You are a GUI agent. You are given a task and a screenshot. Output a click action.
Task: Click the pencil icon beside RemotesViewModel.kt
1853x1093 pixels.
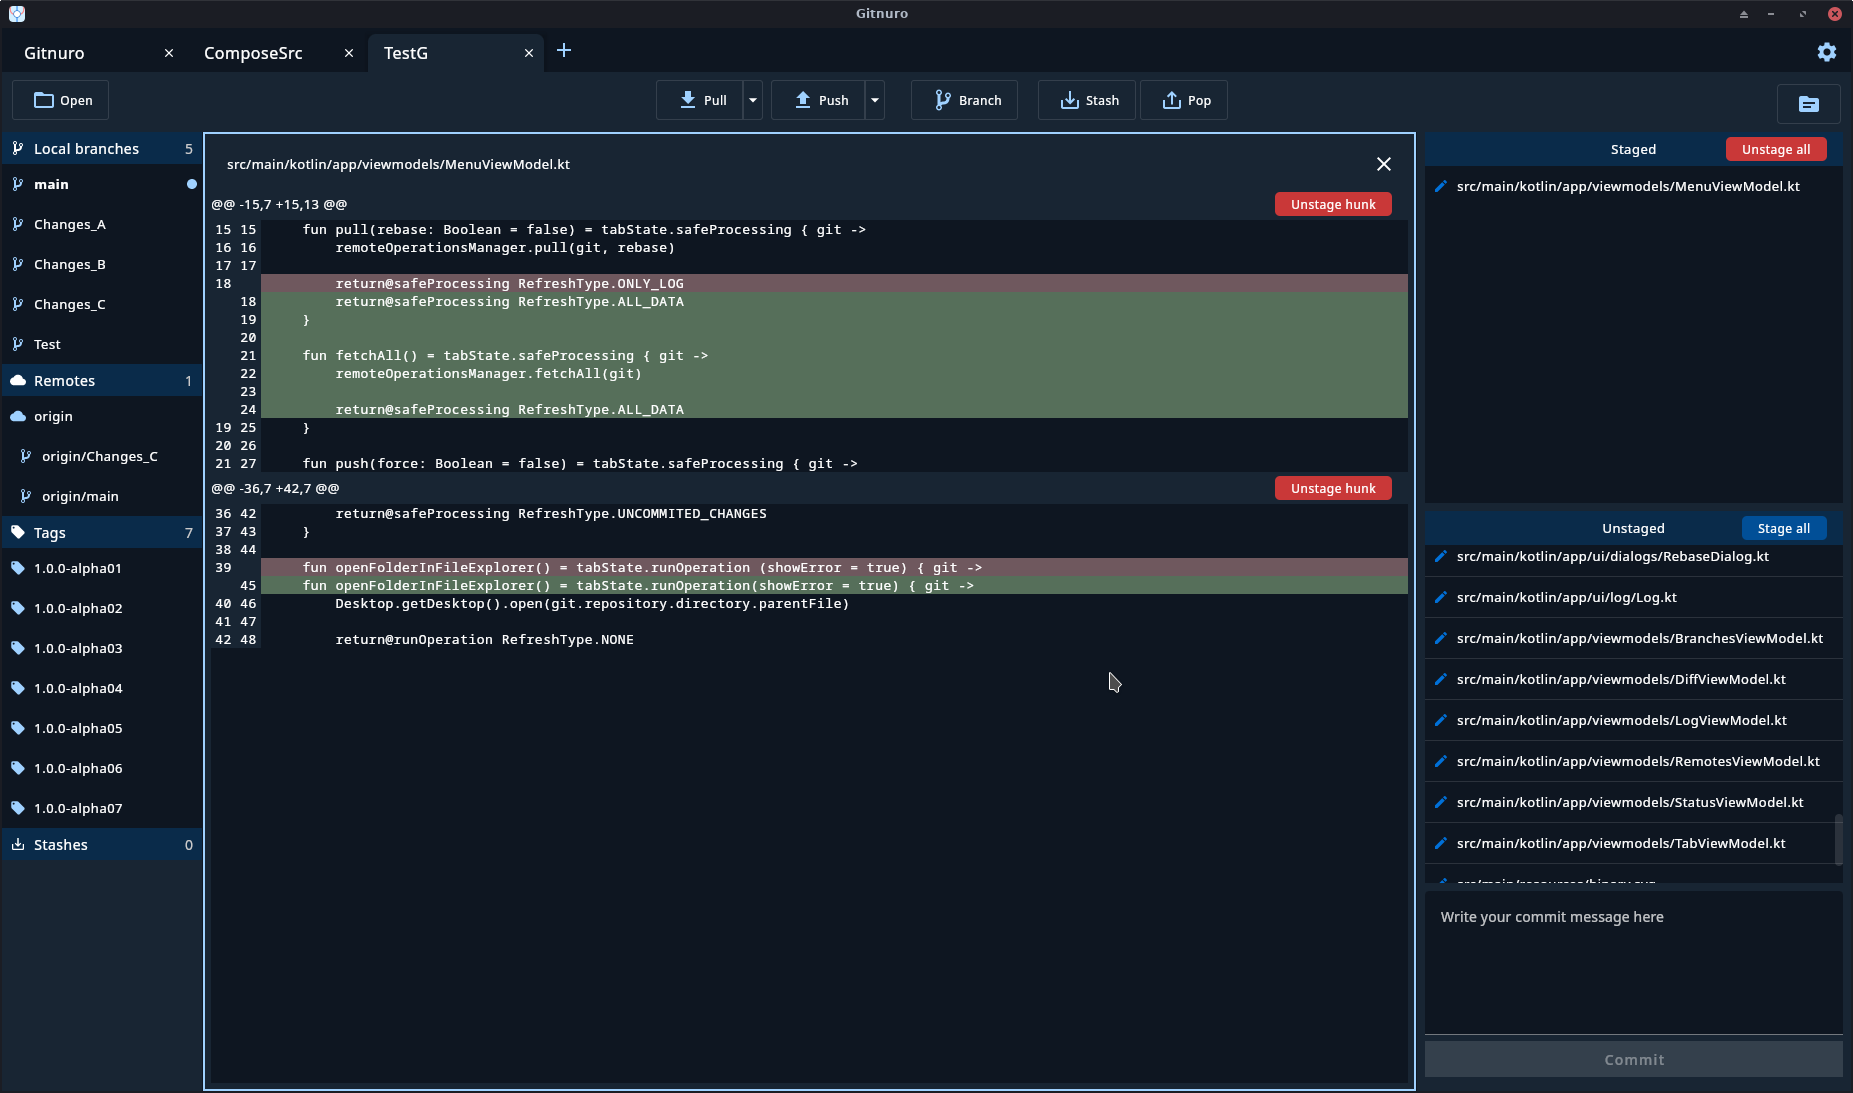click(x=1441, y=761)
